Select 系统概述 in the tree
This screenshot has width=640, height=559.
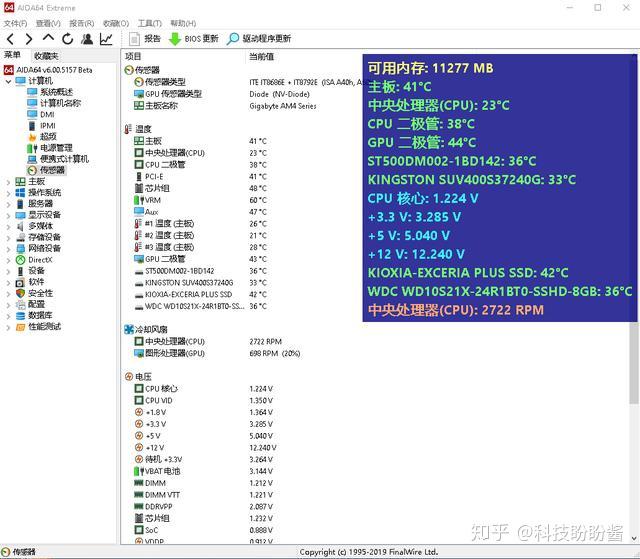tap(51, 92)
